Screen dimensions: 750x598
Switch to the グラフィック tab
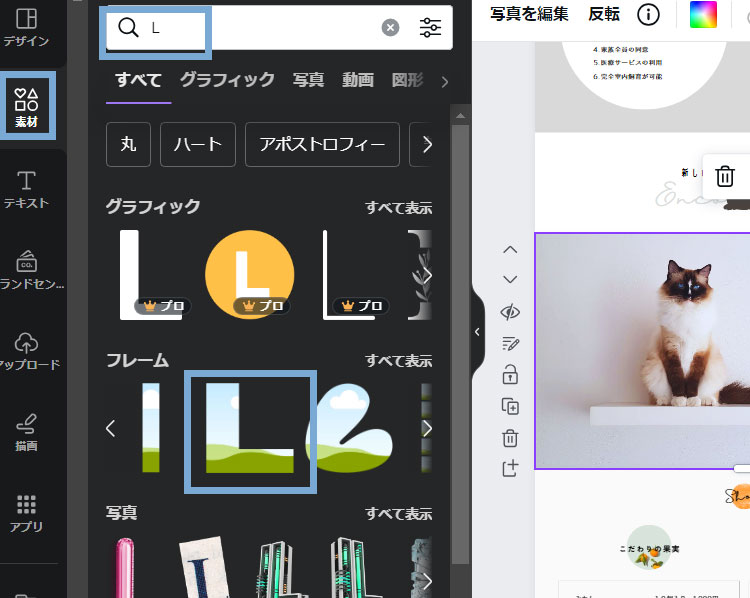(227, 79)
